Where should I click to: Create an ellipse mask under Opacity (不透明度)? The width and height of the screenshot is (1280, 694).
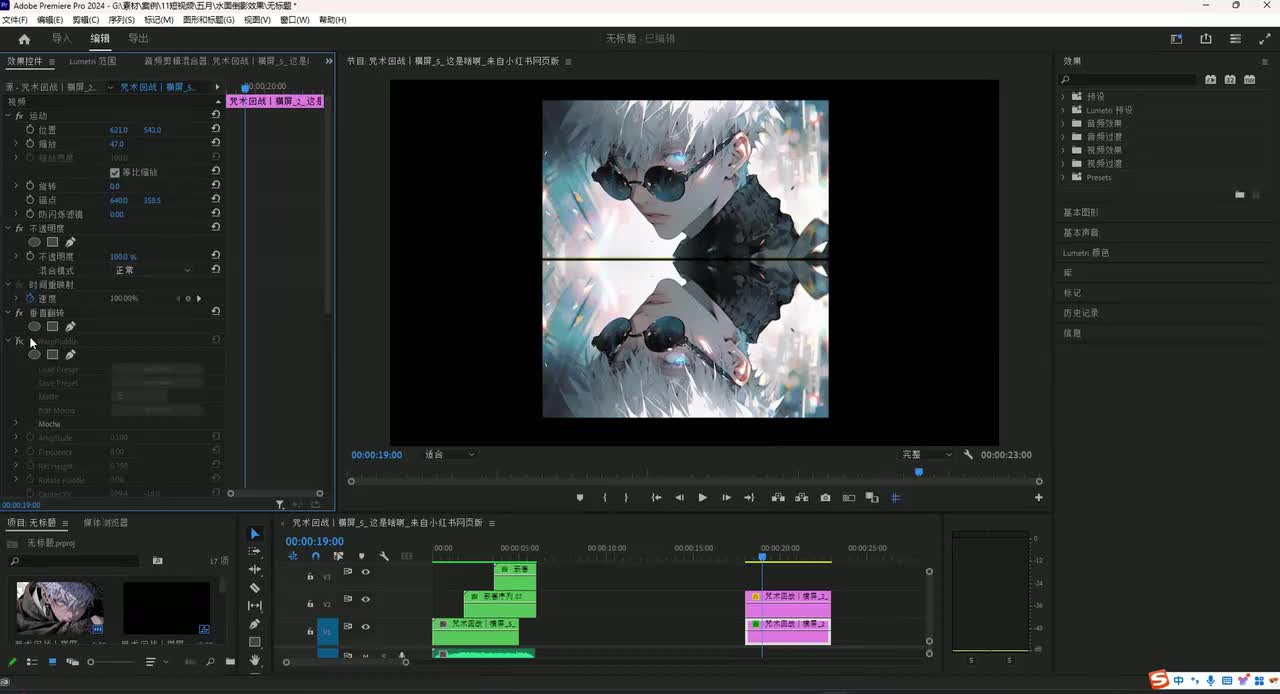(34, 242)
